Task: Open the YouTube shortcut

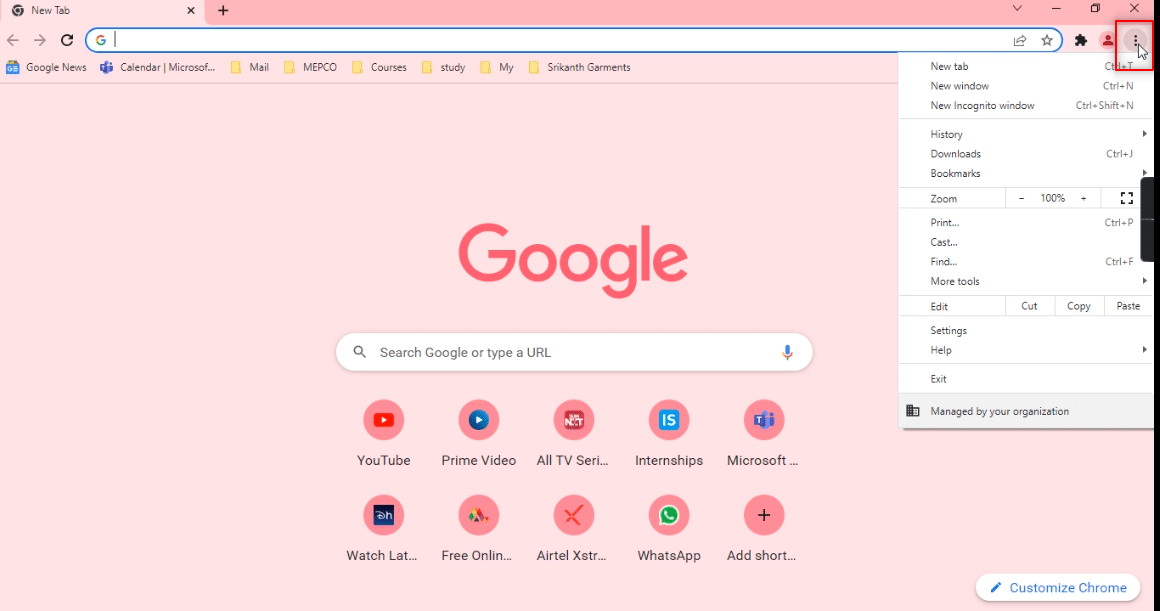Action: pyautogui.click(x=383, y=434)
